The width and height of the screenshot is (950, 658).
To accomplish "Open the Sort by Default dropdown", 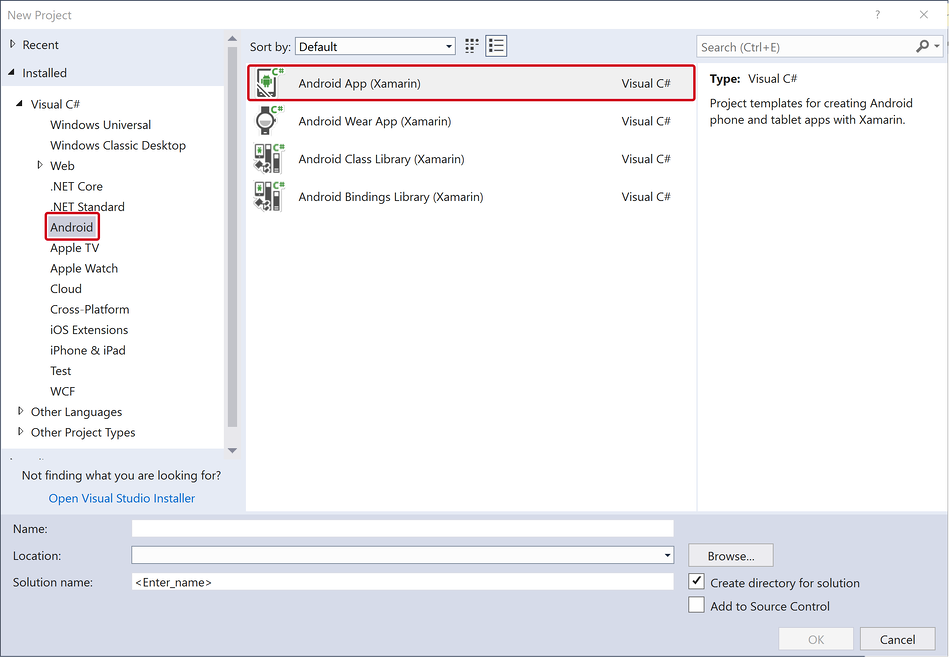I will 376,47.
